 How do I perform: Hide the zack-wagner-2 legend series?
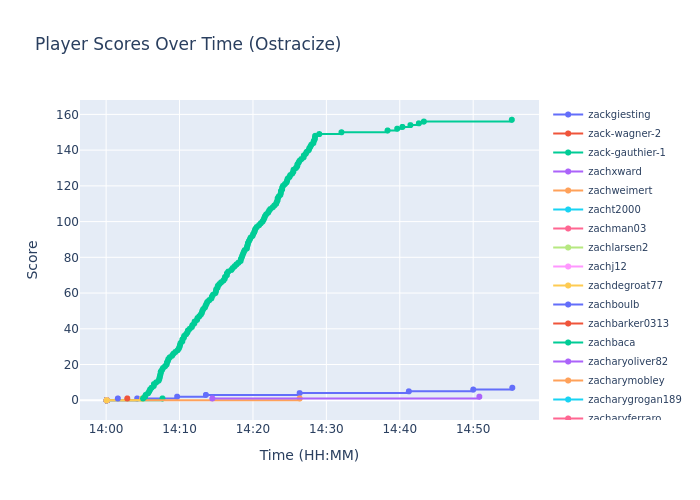(x=623, y=134)
